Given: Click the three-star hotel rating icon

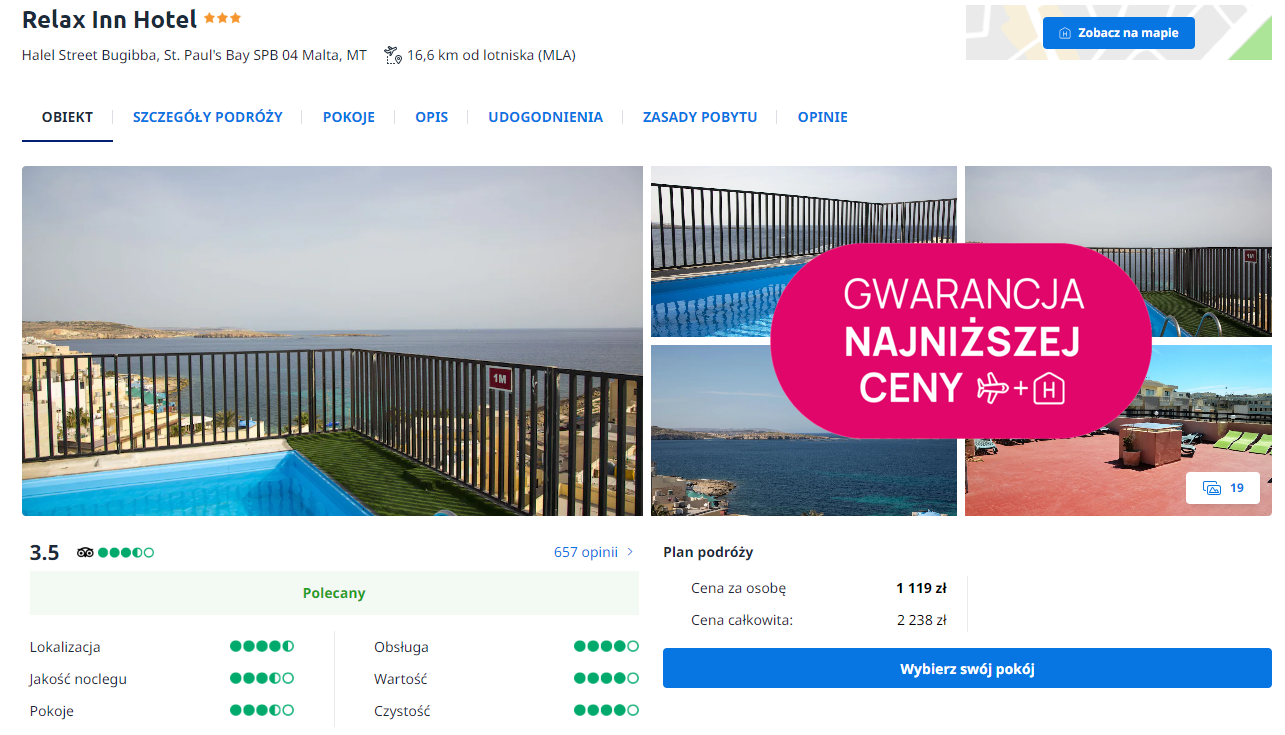Looking at the screenshot, I should point(222,18).
